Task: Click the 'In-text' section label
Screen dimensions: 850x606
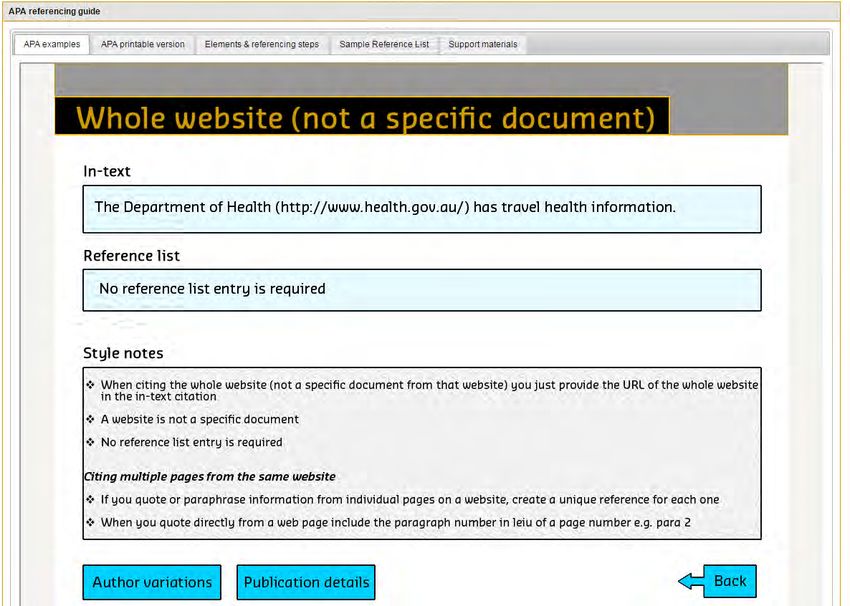Action: pos(107,171)
